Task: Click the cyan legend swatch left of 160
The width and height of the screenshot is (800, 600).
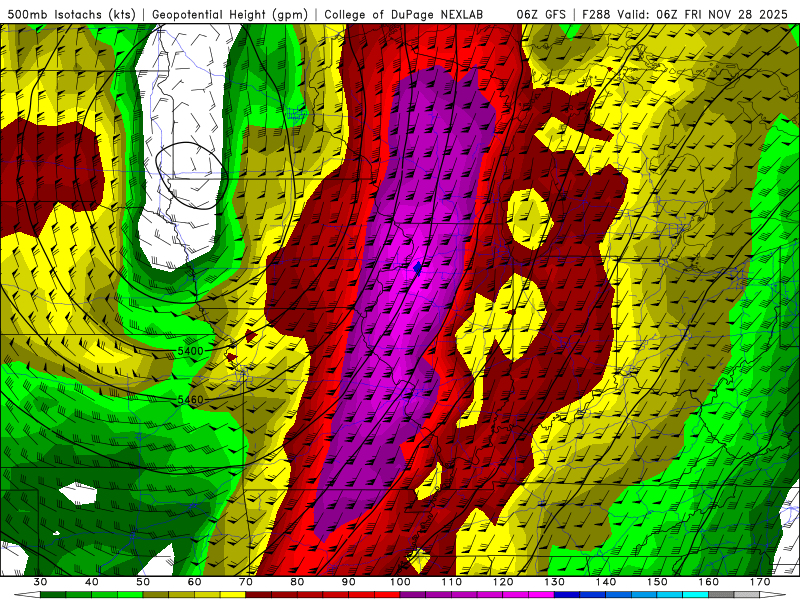Action: (696, 595)
